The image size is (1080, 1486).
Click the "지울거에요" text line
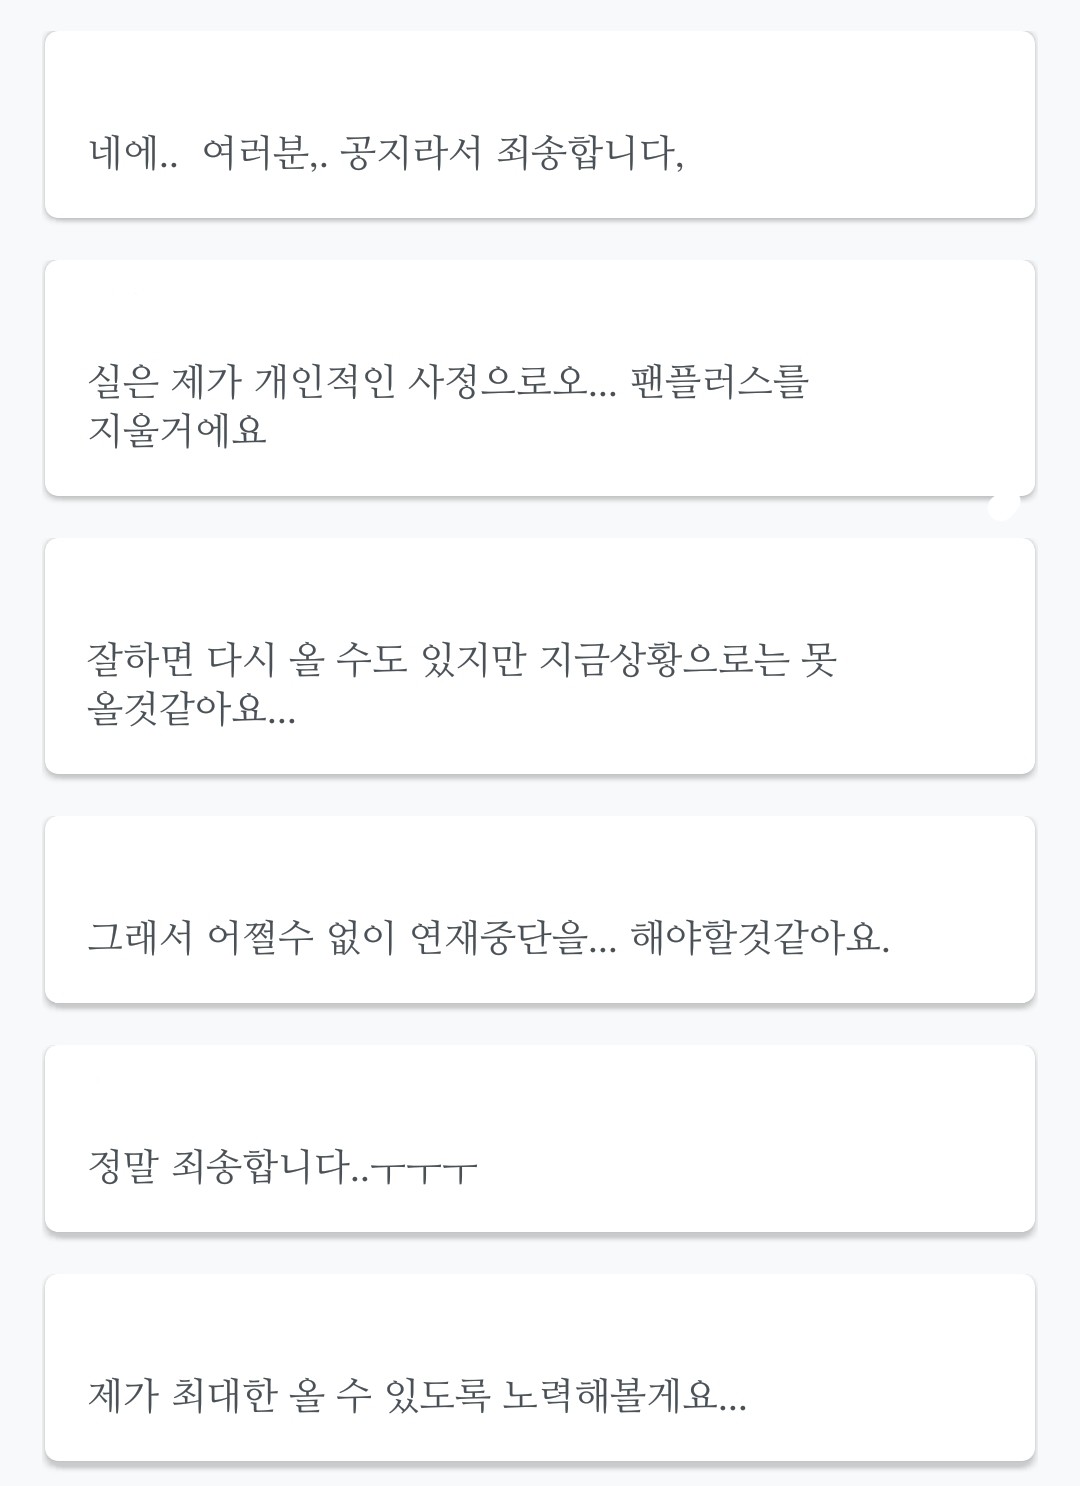tap(177, 431)
